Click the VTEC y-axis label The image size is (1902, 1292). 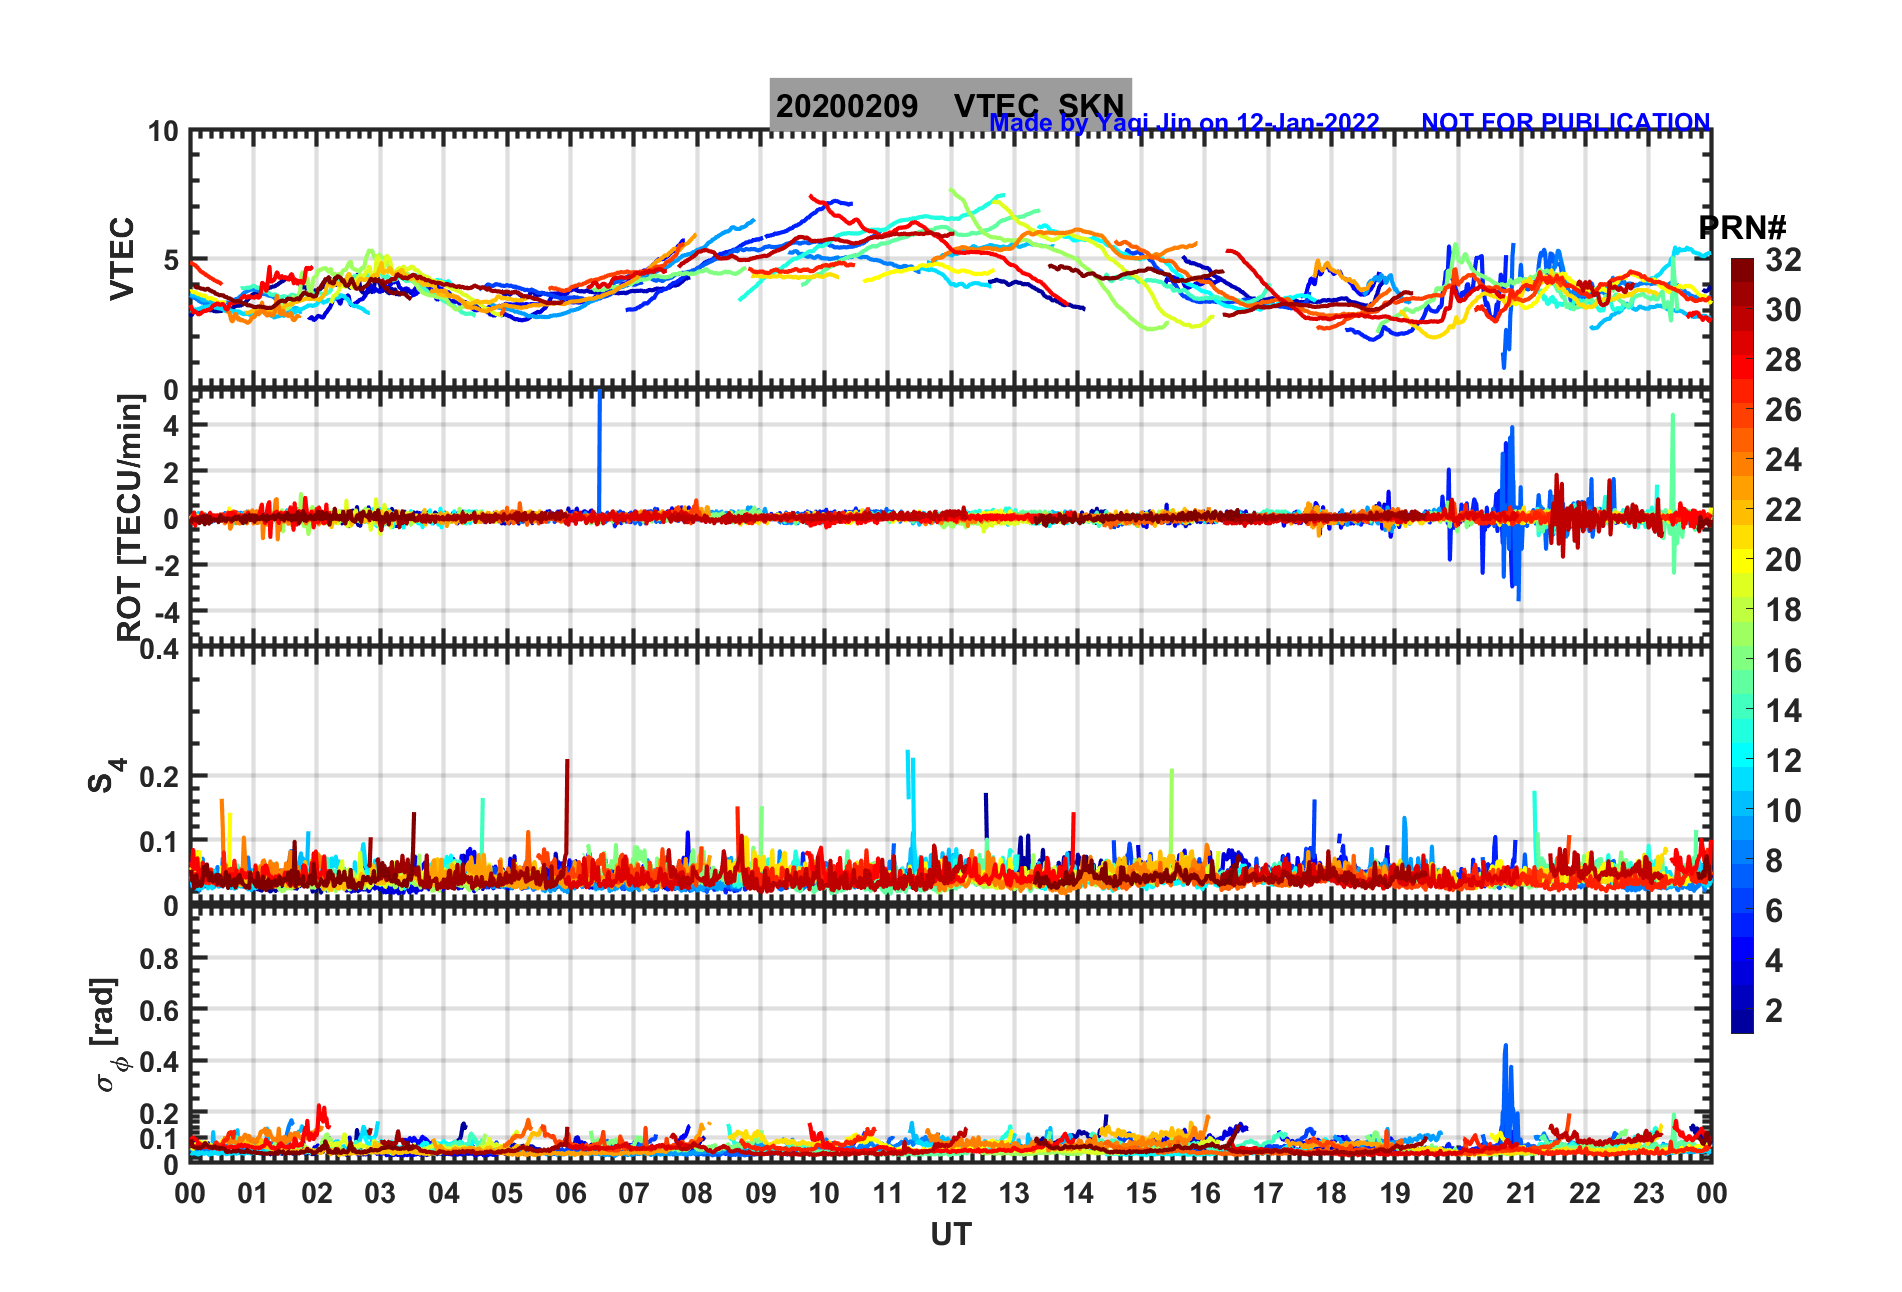click(x=122, y=259)
